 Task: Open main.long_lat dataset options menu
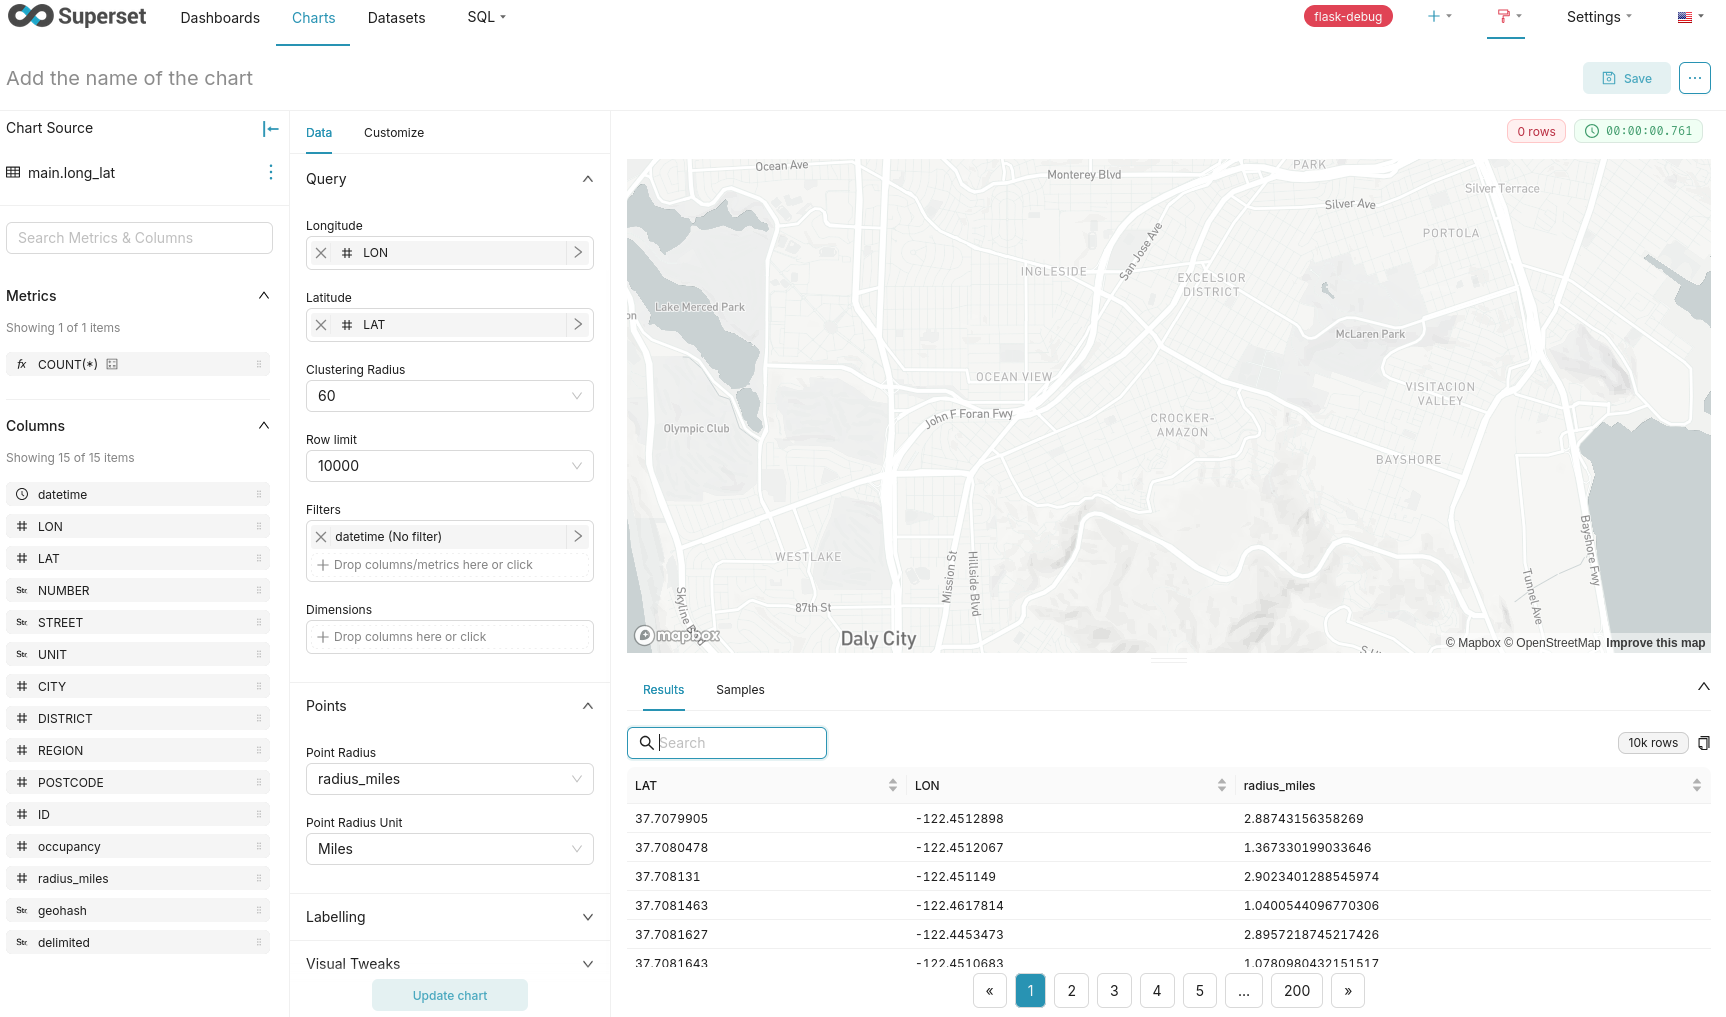tap(271, 172)
